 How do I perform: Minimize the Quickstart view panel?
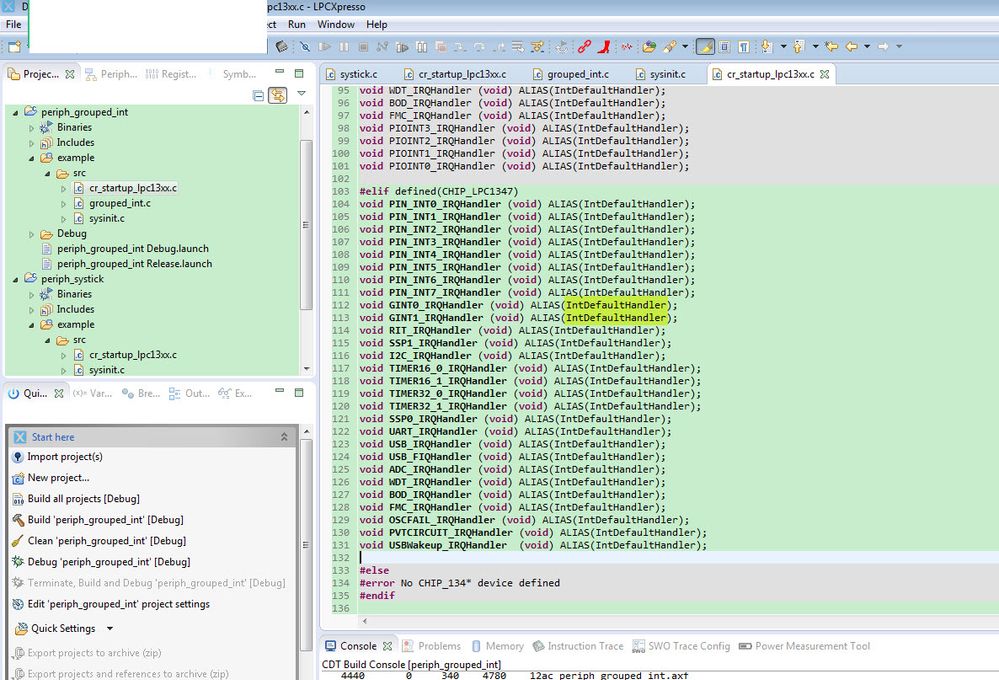click(280, 391)
